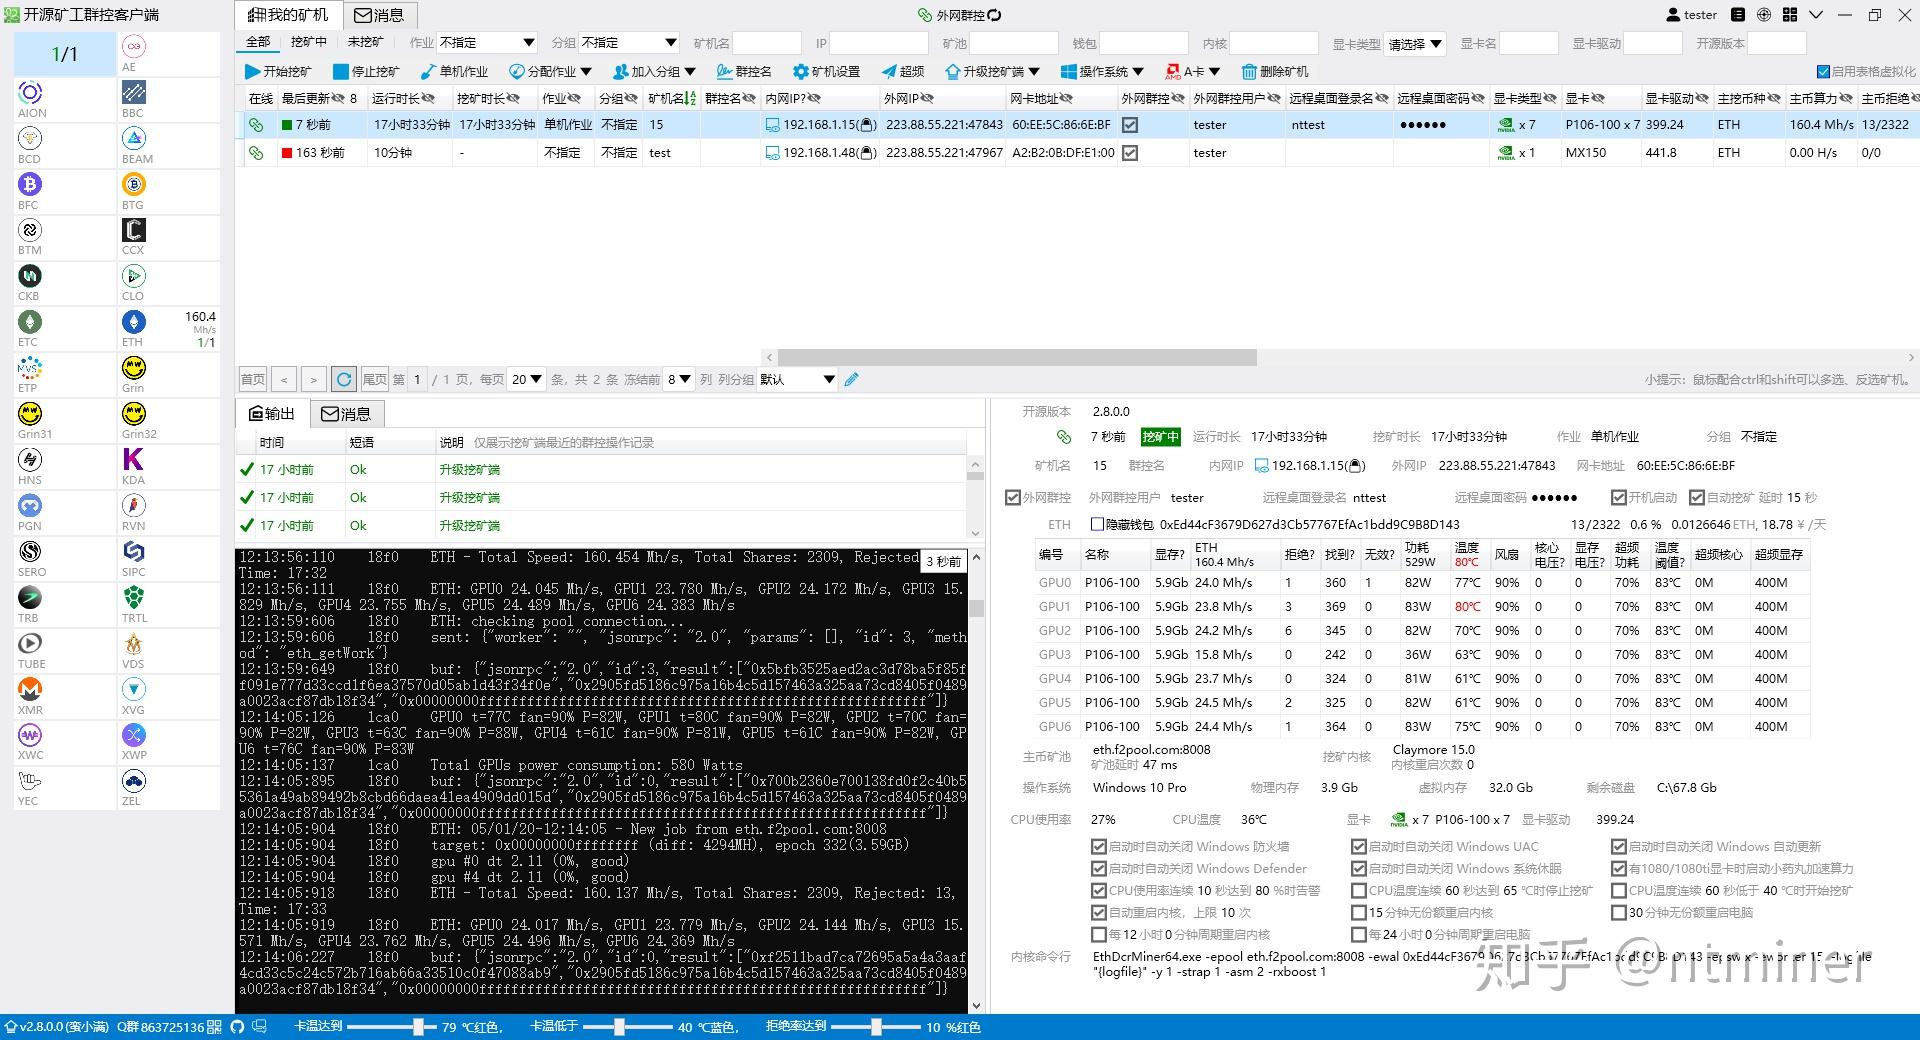Click the horizontal scrollbar of miner table
Image resolution: width=1920 pixels, height=1040 pixels.
(x=1017, y=357)
